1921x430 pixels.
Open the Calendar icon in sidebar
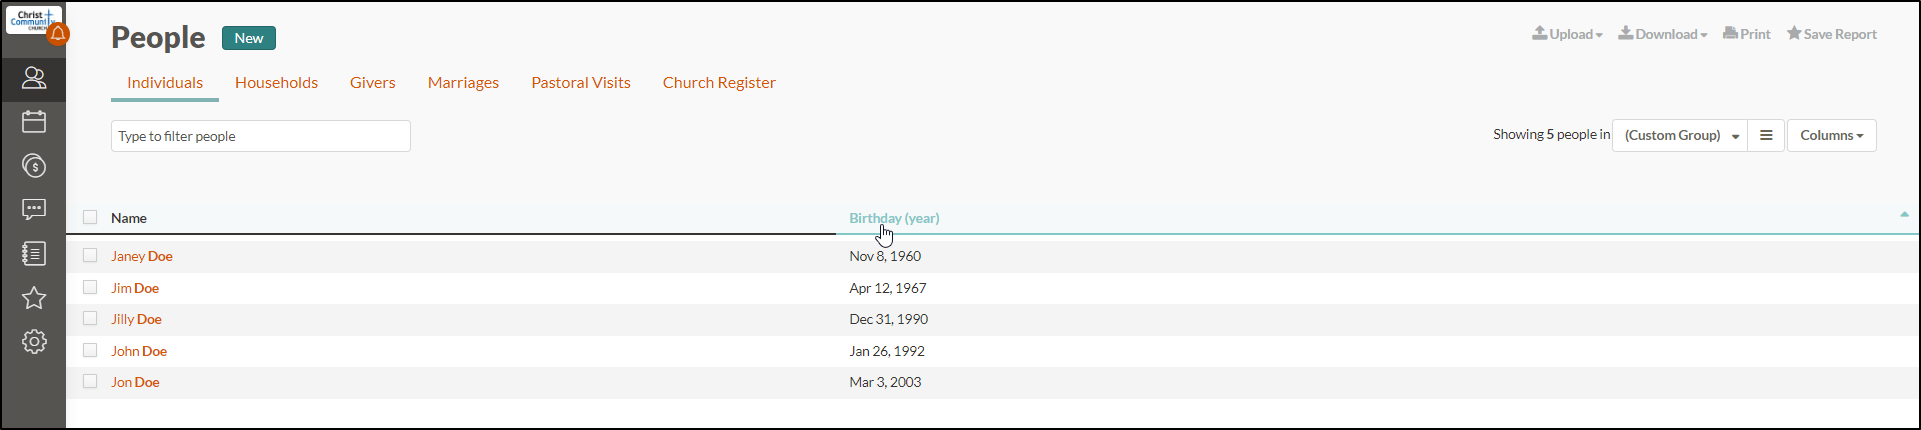(34, 122)
